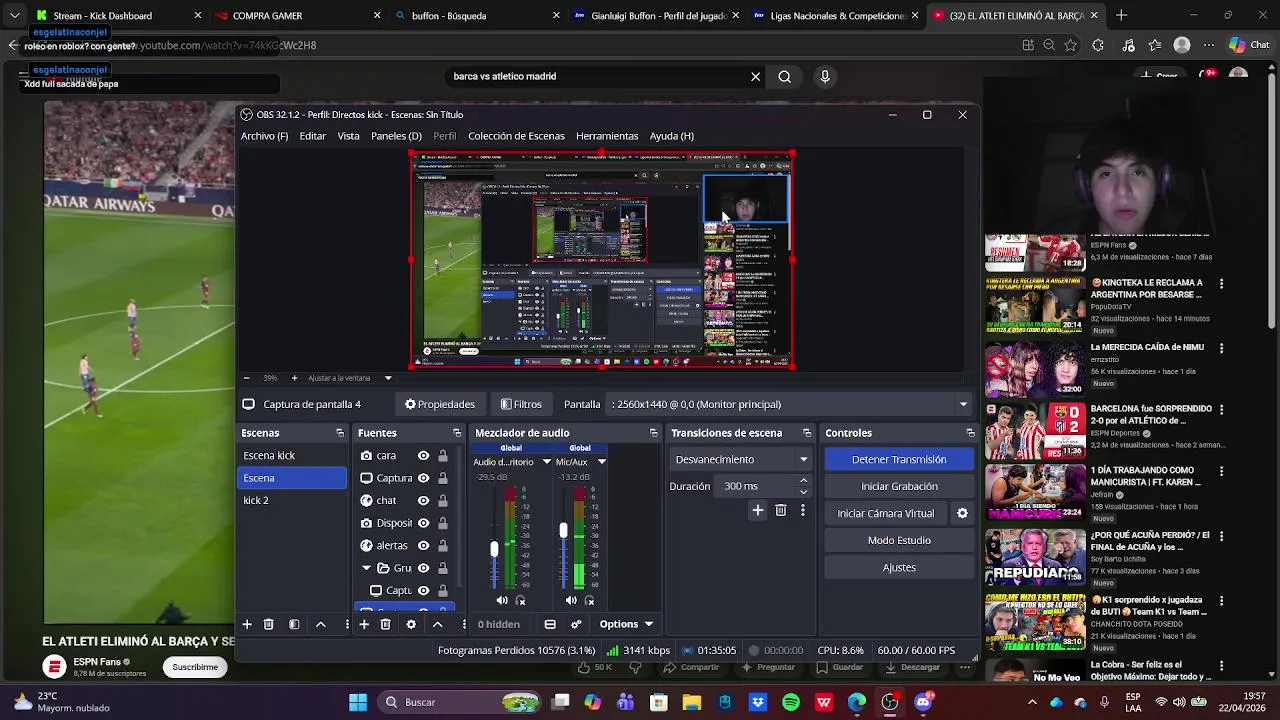This screenshot has height=720, width=1280.
Task: Open Vista menu in OBS
Action: (x=349, y=136)
